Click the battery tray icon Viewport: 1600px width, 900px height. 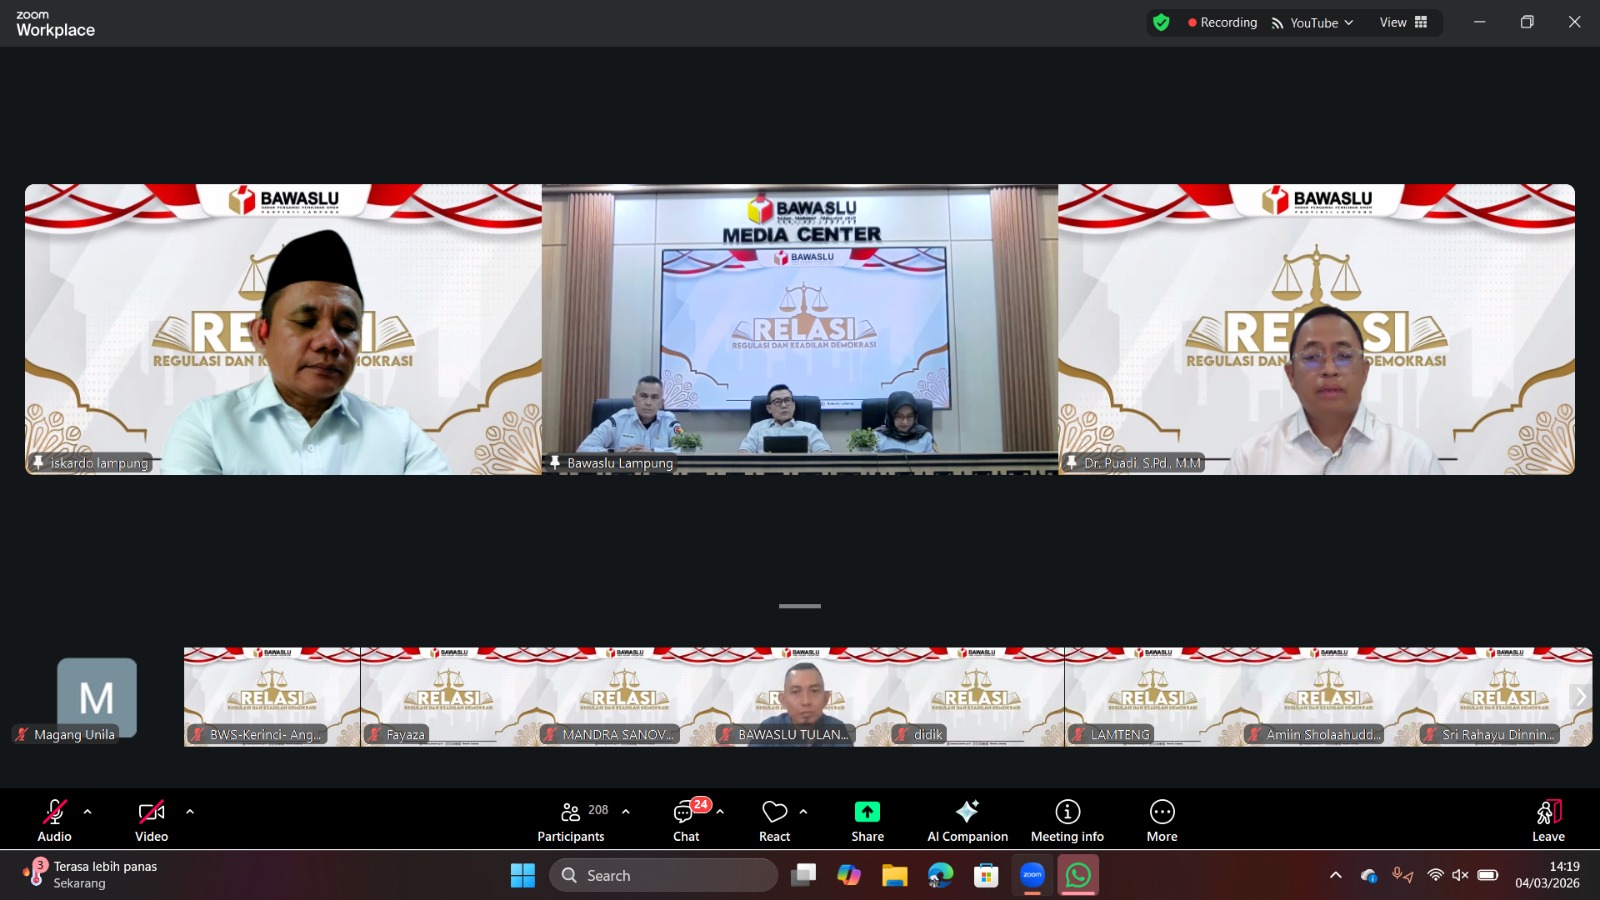1488,875
